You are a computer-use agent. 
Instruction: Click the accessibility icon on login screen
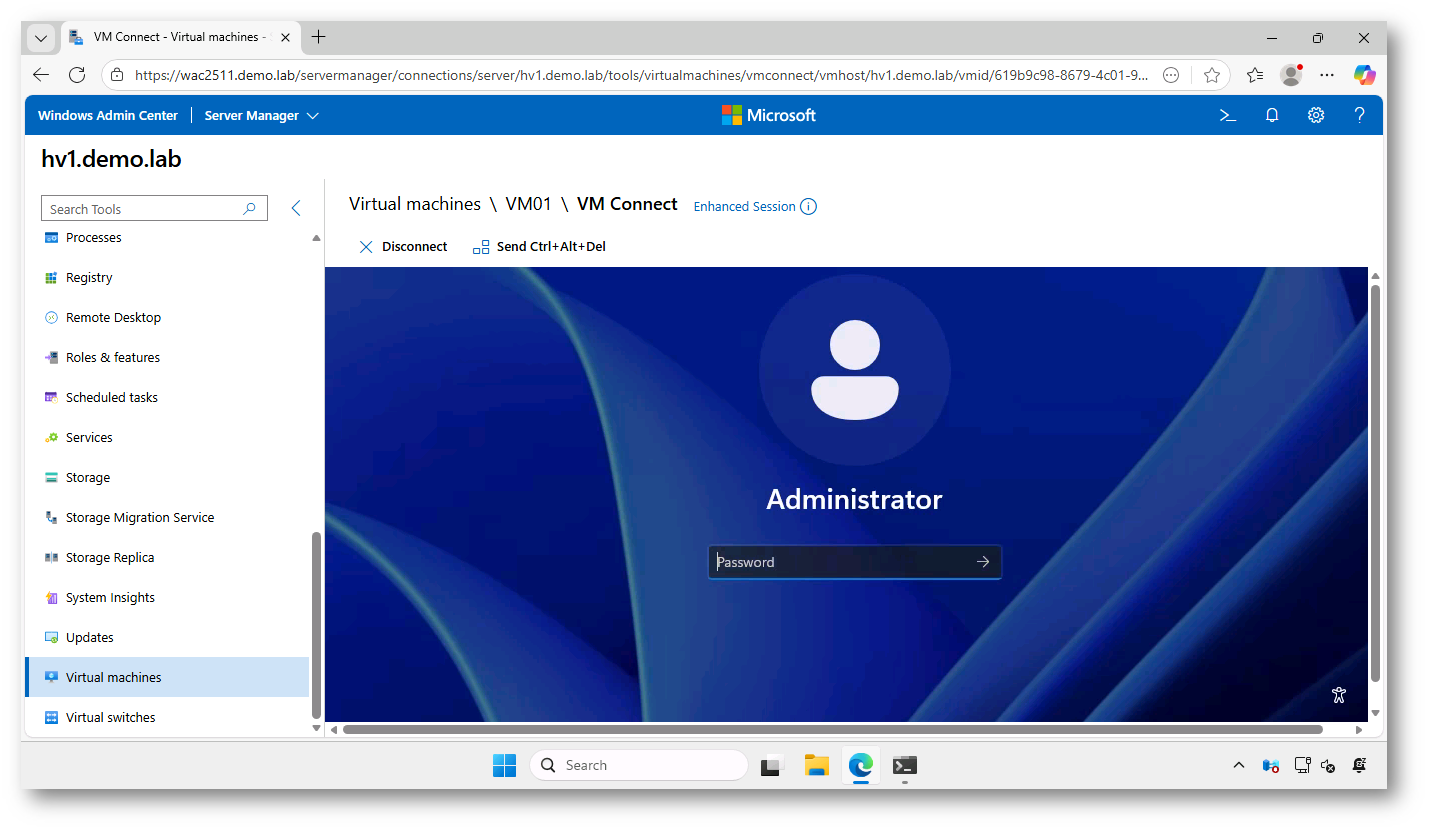(x=1340, y=695)
